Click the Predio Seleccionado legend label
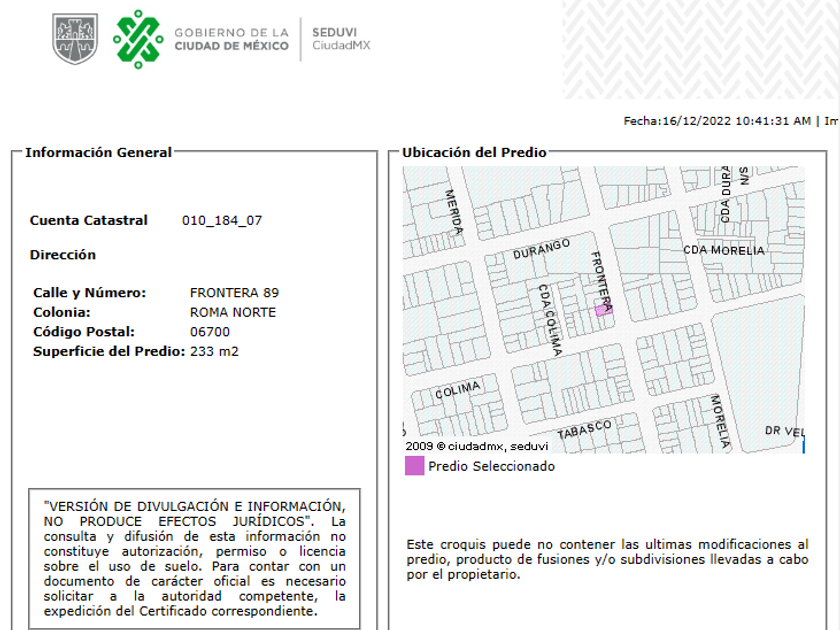Image resolution: width=840 pixels, height=630 pixels. coord(491,466)
